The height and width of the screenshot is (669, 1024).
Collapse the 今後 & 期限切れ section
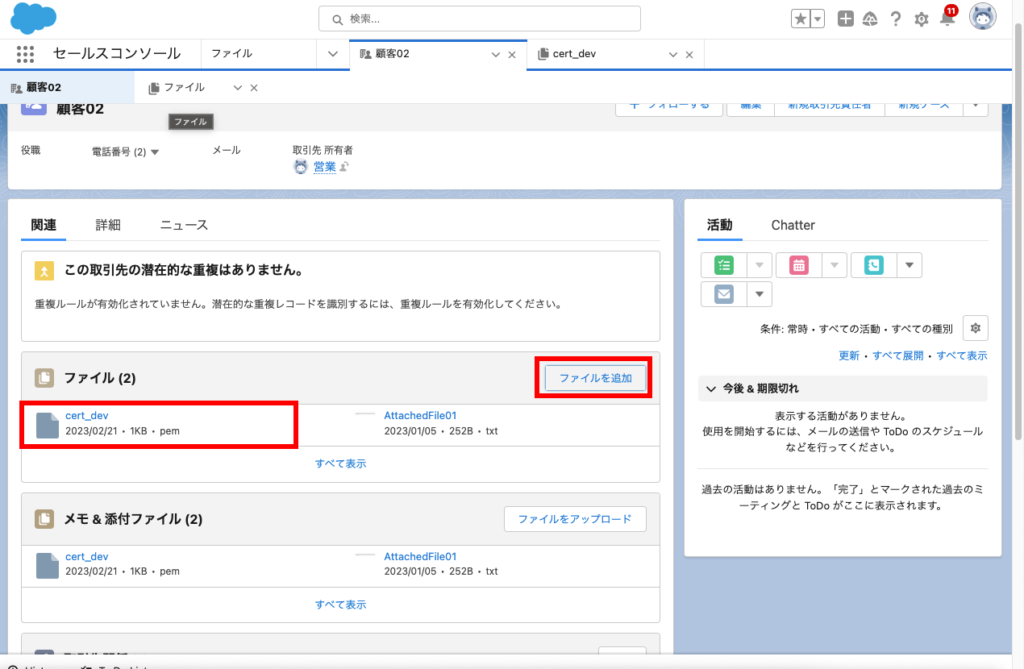pyautogui.click(x=711, y=388)
